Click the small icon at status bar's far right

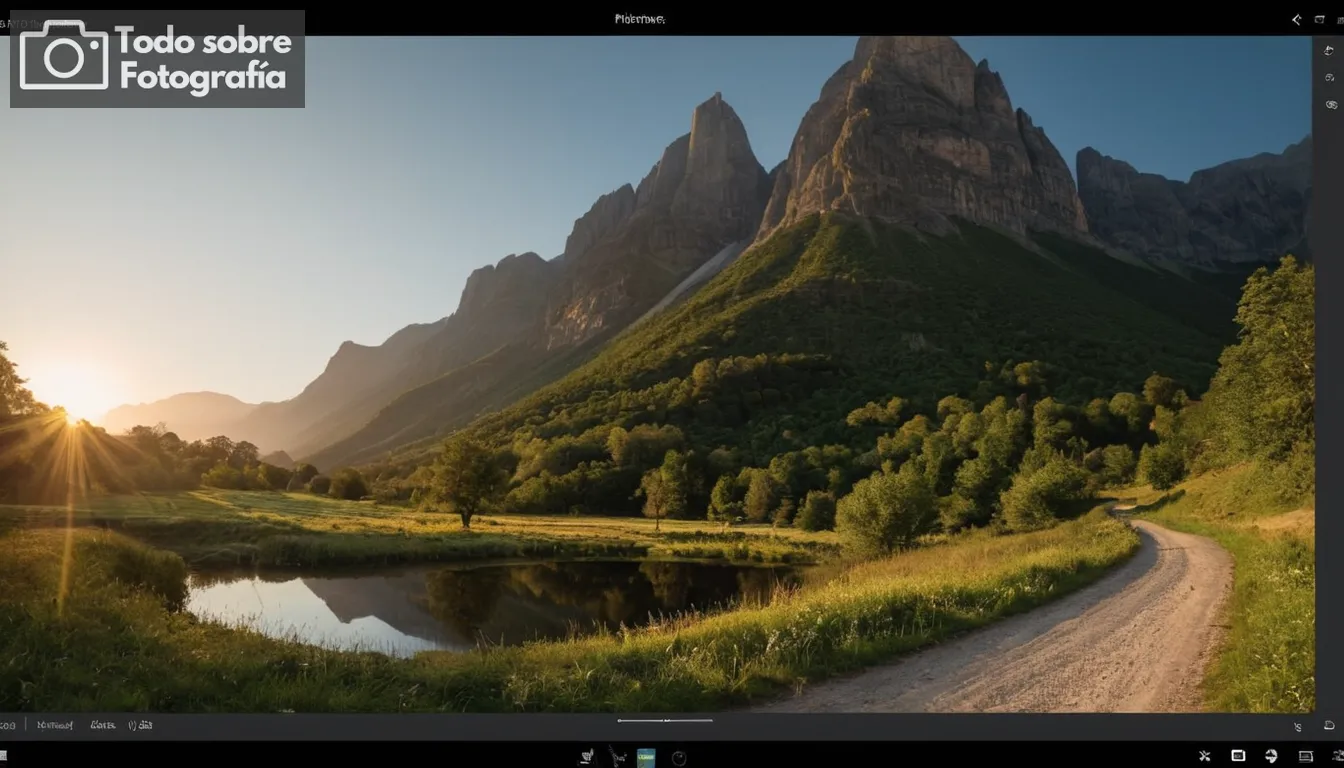(1329, 725)
